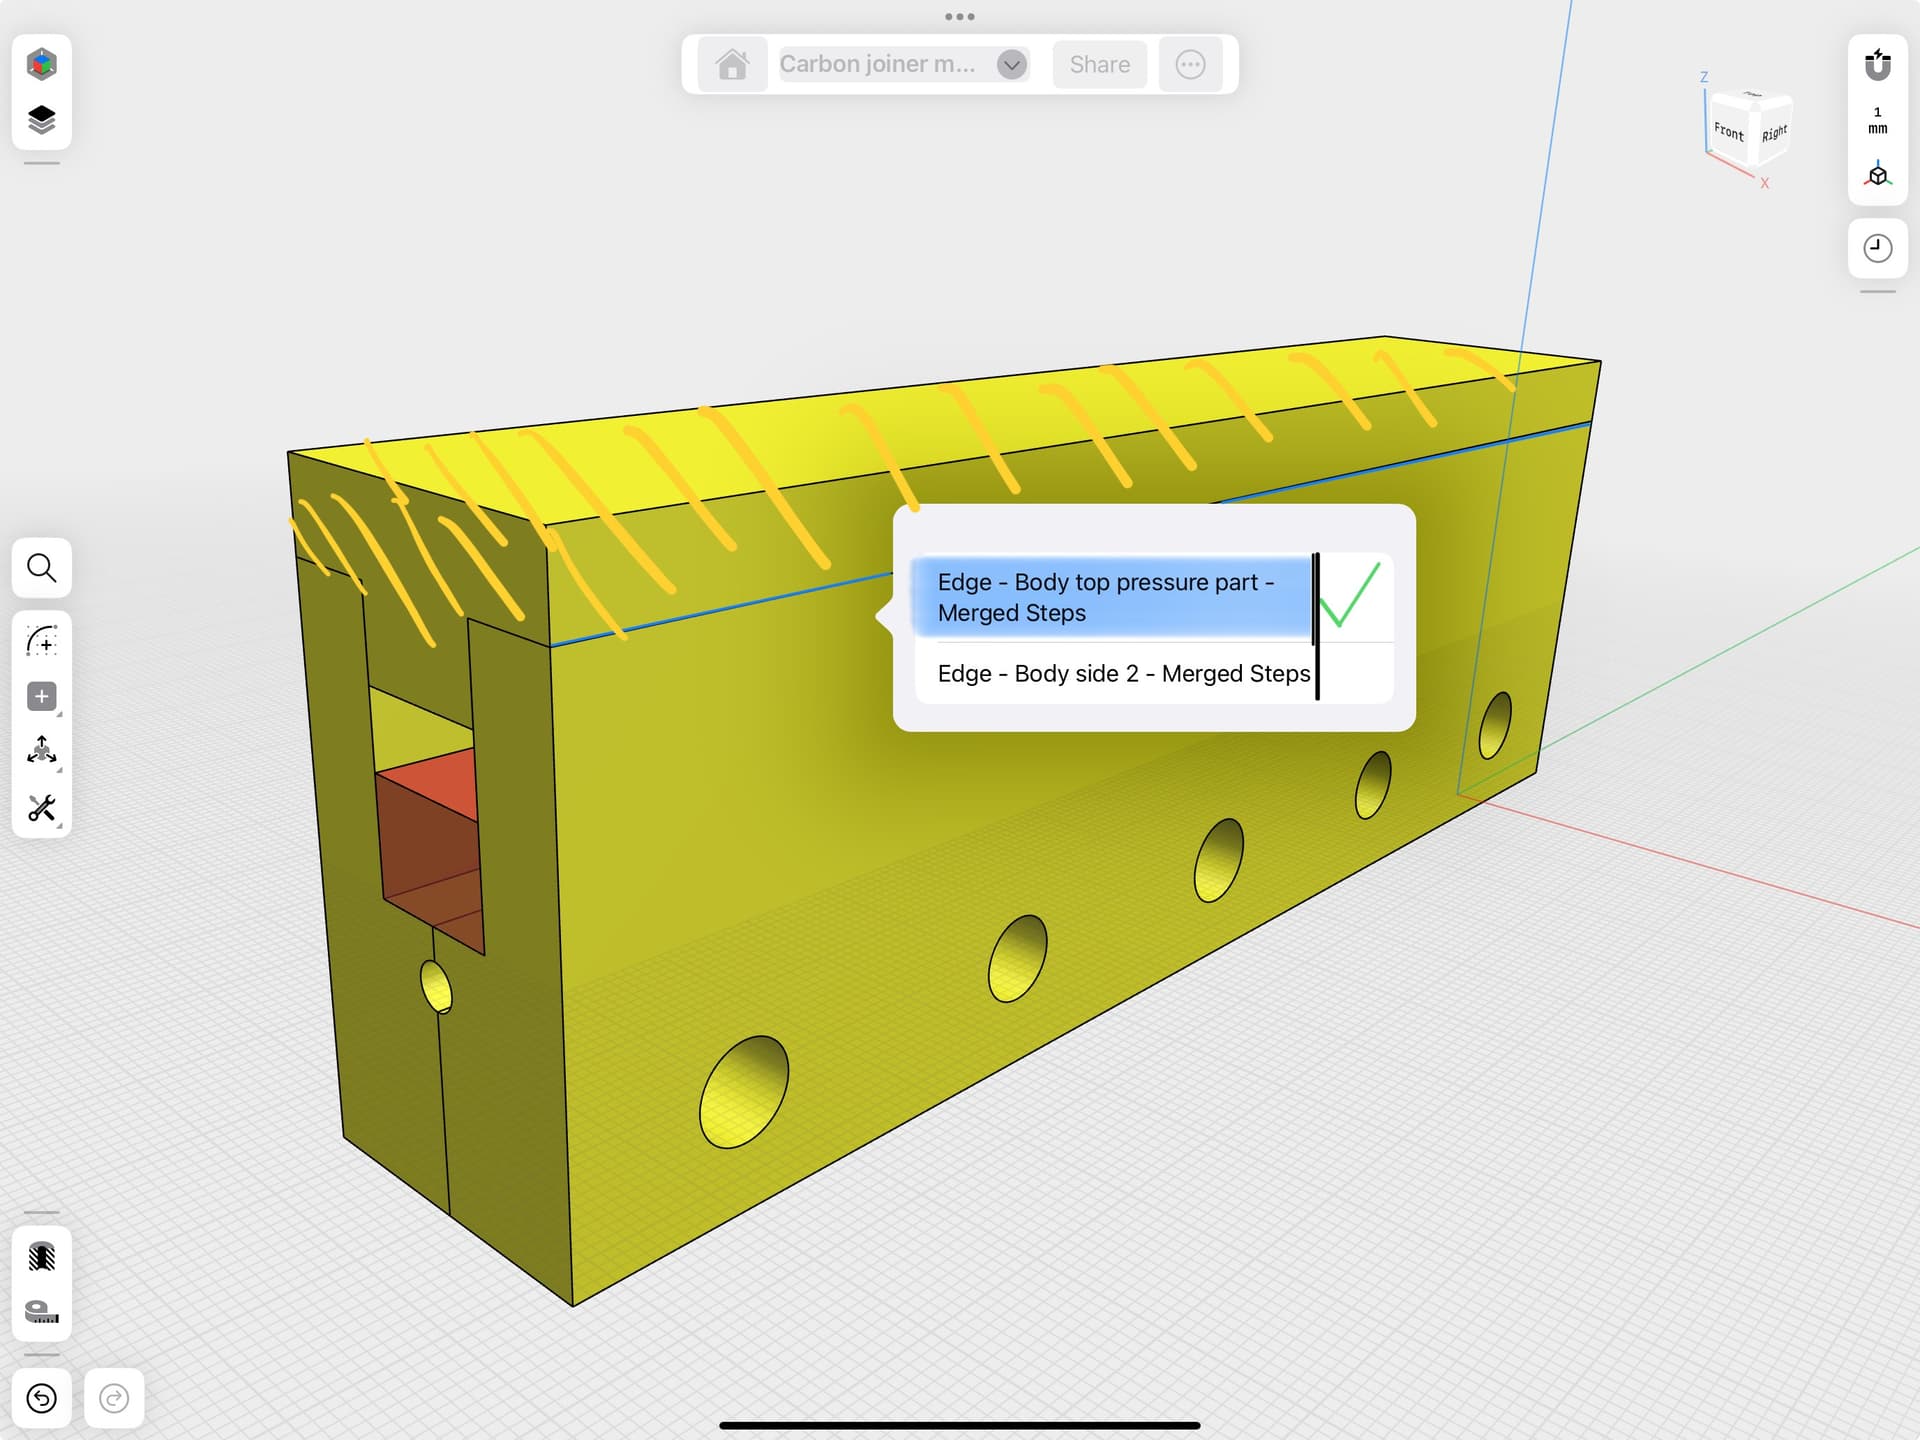Open the Add shape plus tool
Viewport: 1920px width, 1440px height.
click(41, 697)
